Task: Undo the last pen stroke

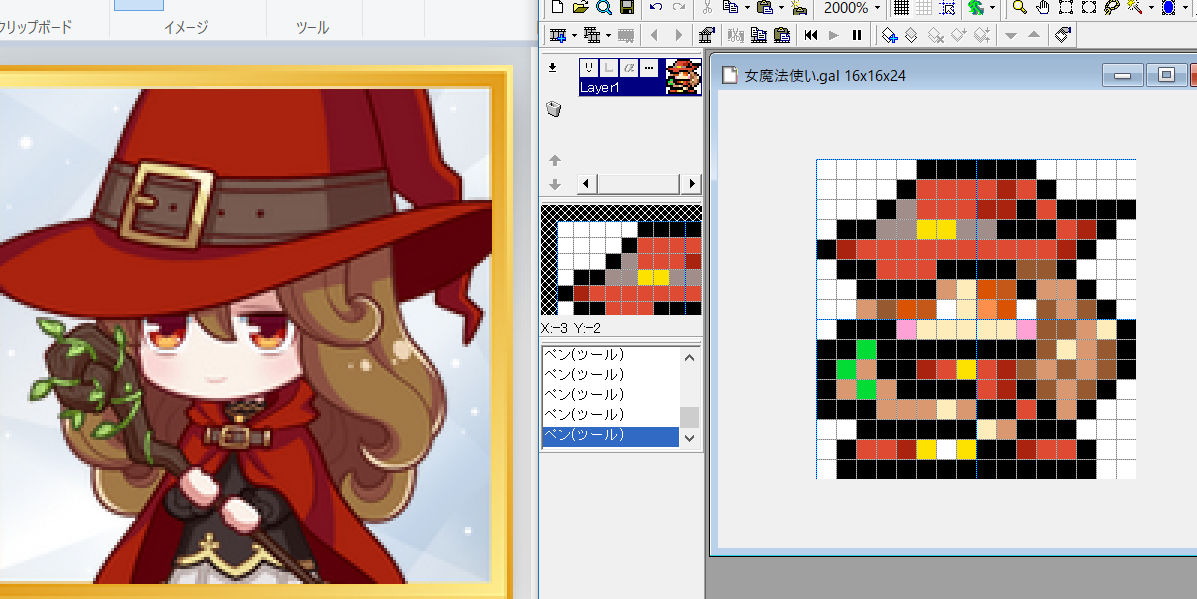Action: (655, 8)
